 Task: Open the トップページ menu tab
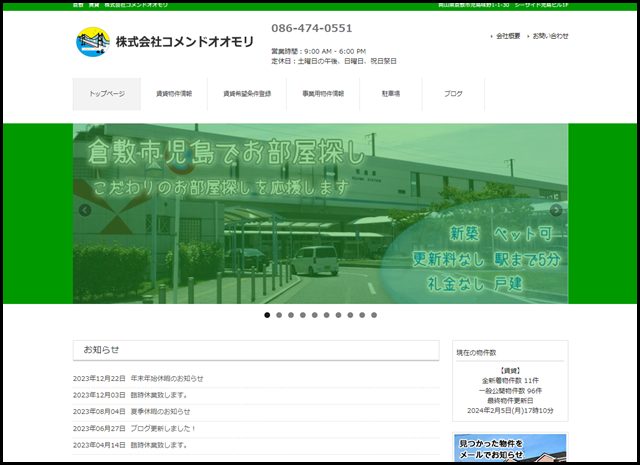coord(107,94)
